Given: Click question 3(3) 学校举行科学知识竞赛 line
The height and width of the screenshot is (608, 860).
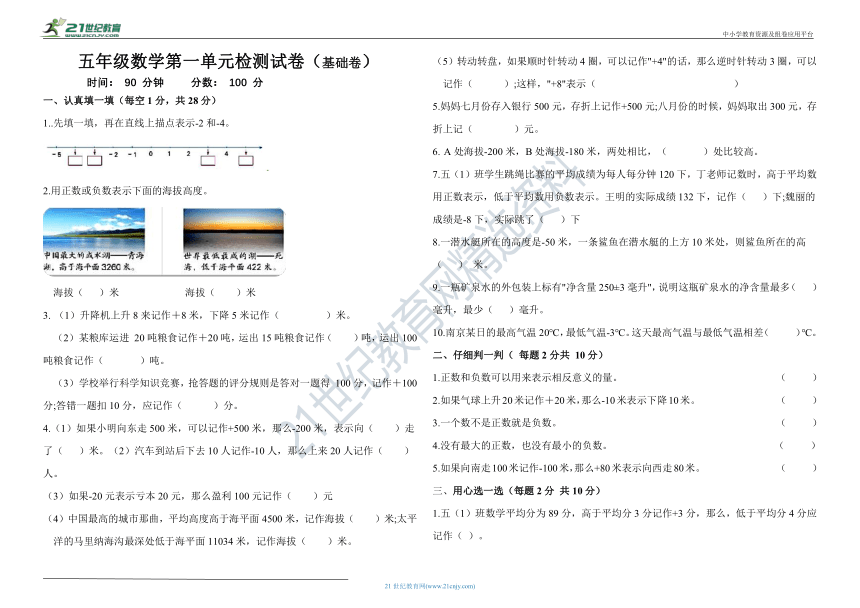Looking at the screenshot, I should [x=237, y=383].
